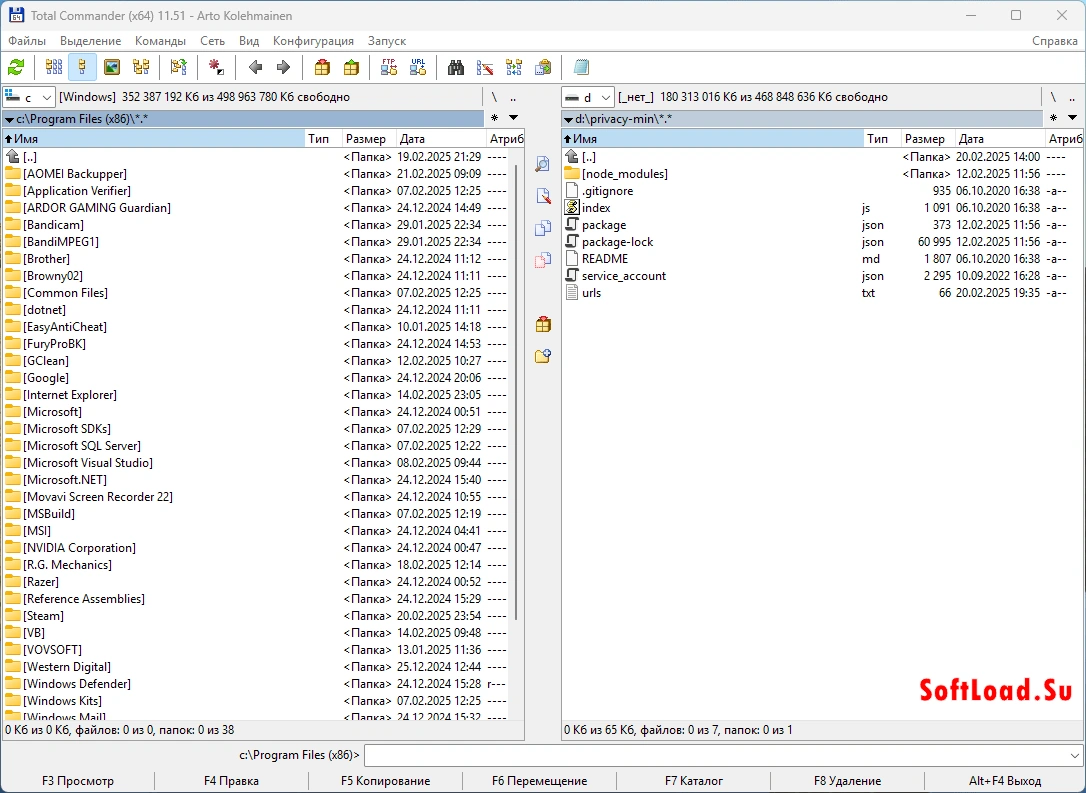Toggle the detailed full view mode
The width and height of the screenshot is (1086, 793).
pos(82,68)
